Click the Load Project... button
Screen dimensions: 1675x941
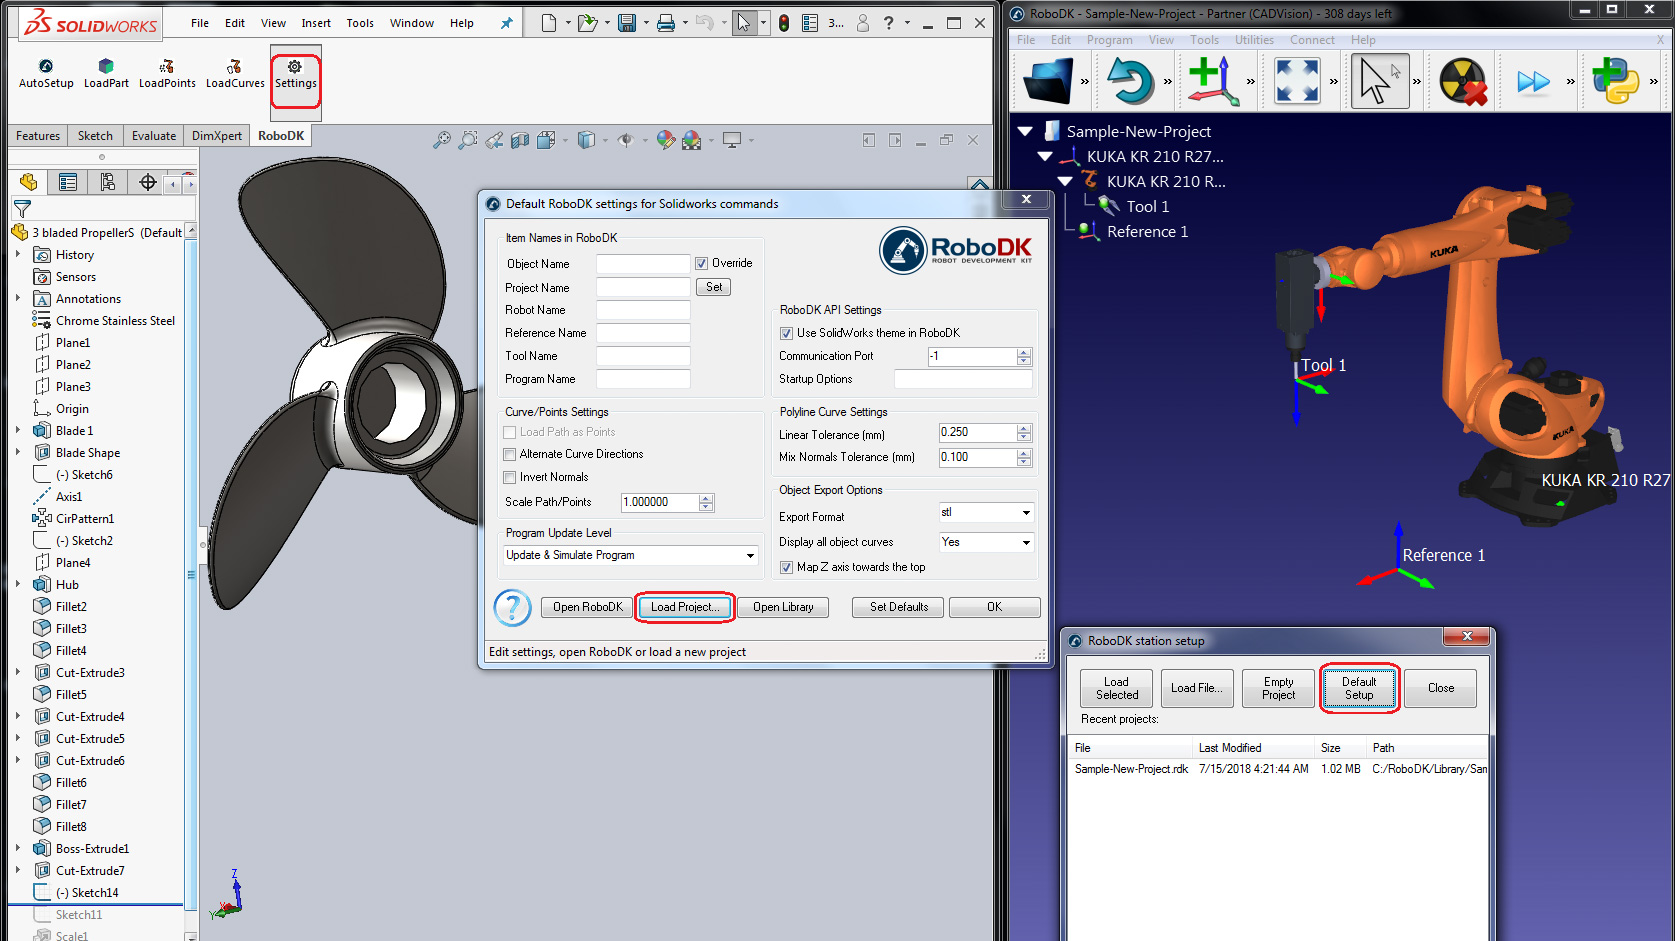pyautogui.click(x=685, y=607)
